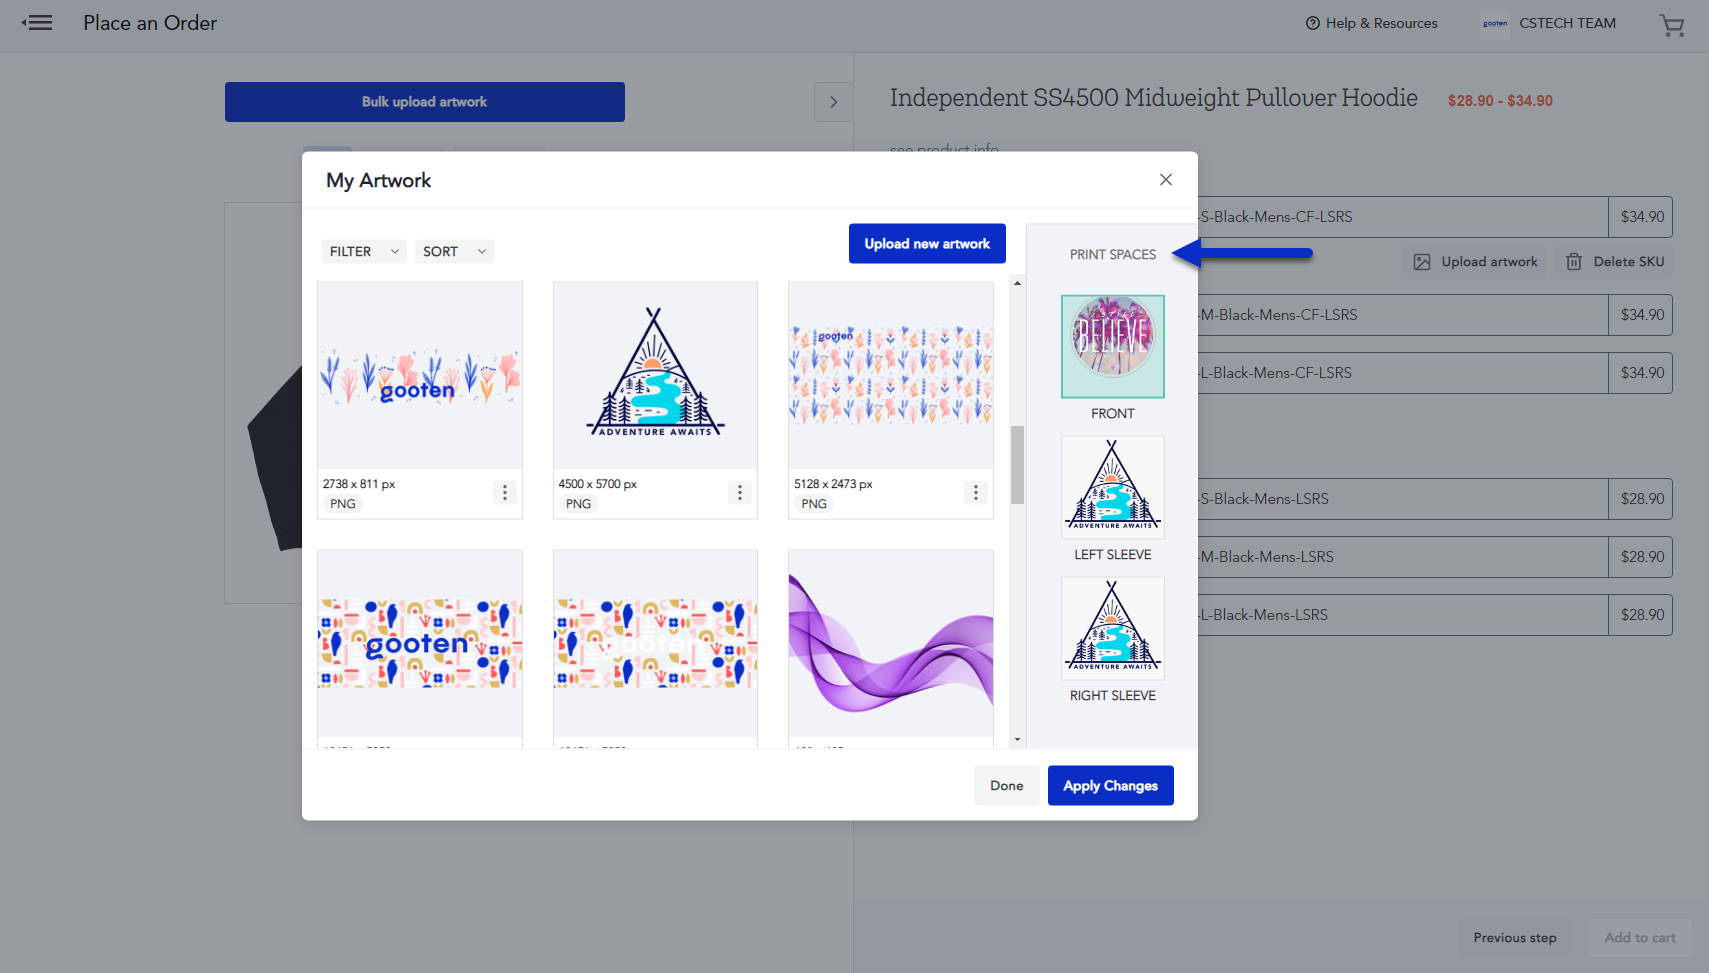Viewport: 1709px width, 973px height.
Task: Expand the SORT dropdown
Action: pos(454,252)
